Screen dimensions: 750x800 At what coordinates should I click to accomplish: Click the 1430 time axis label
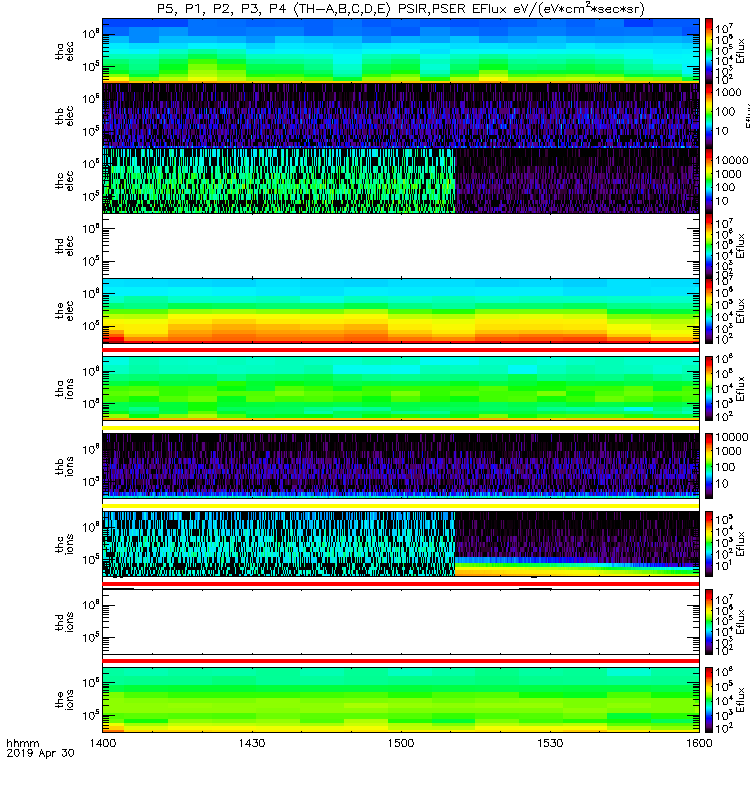[252, 743]
